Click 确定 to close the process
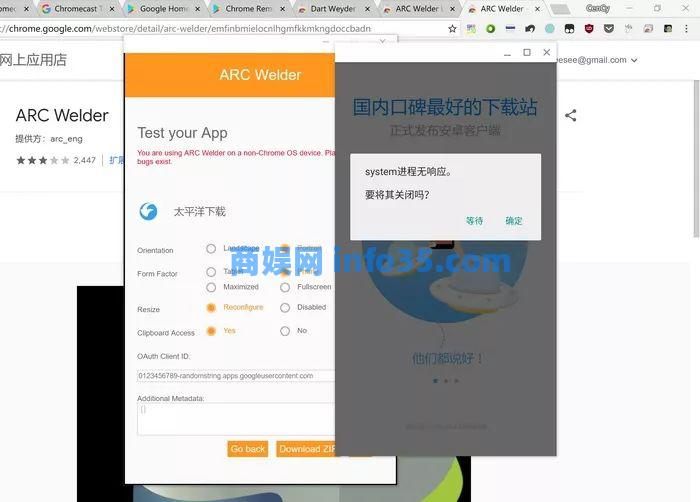Viewport: 700px width, 502px height. coord(514,221)
